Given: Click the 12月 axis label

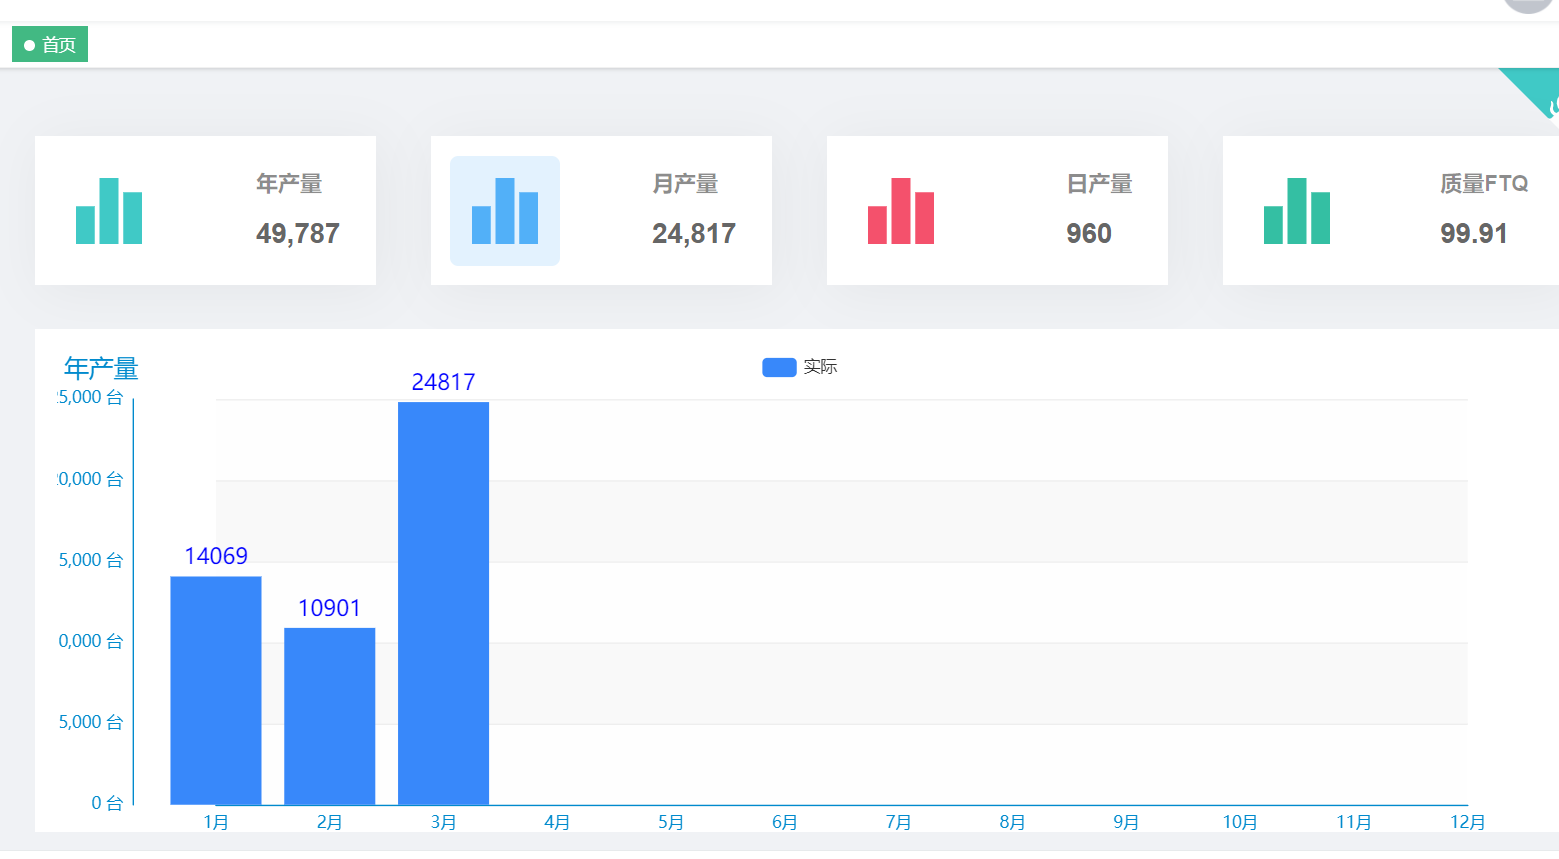Looking at the screenshot, I should [1467, 822].
